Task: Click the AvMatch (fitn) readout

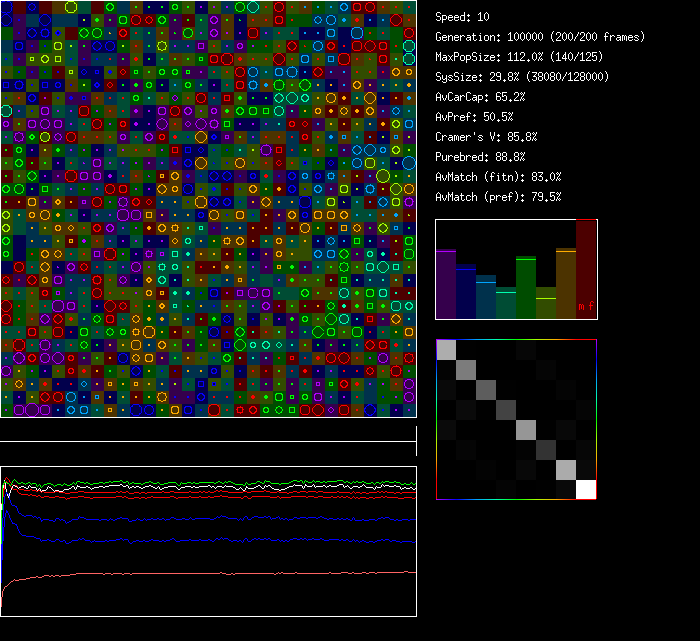Action: click(x=498, y=177)
